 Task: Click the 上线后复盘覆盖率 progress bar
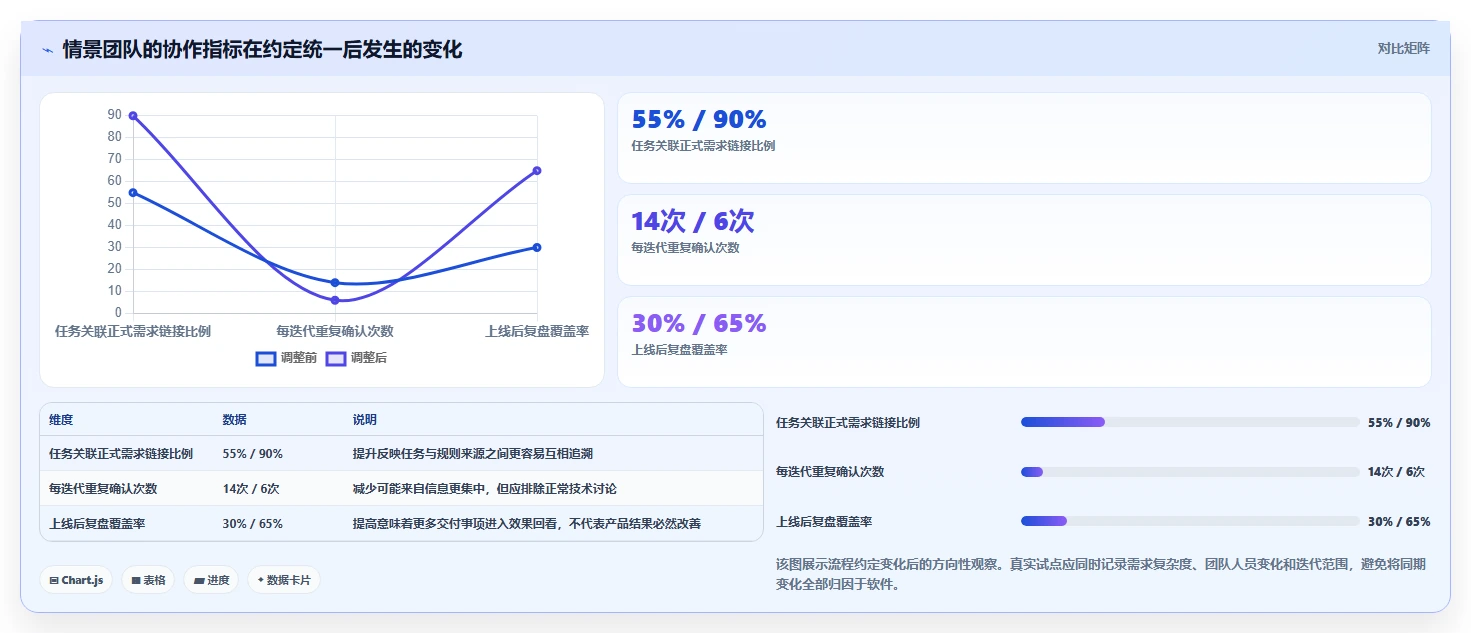(1190, 521)
